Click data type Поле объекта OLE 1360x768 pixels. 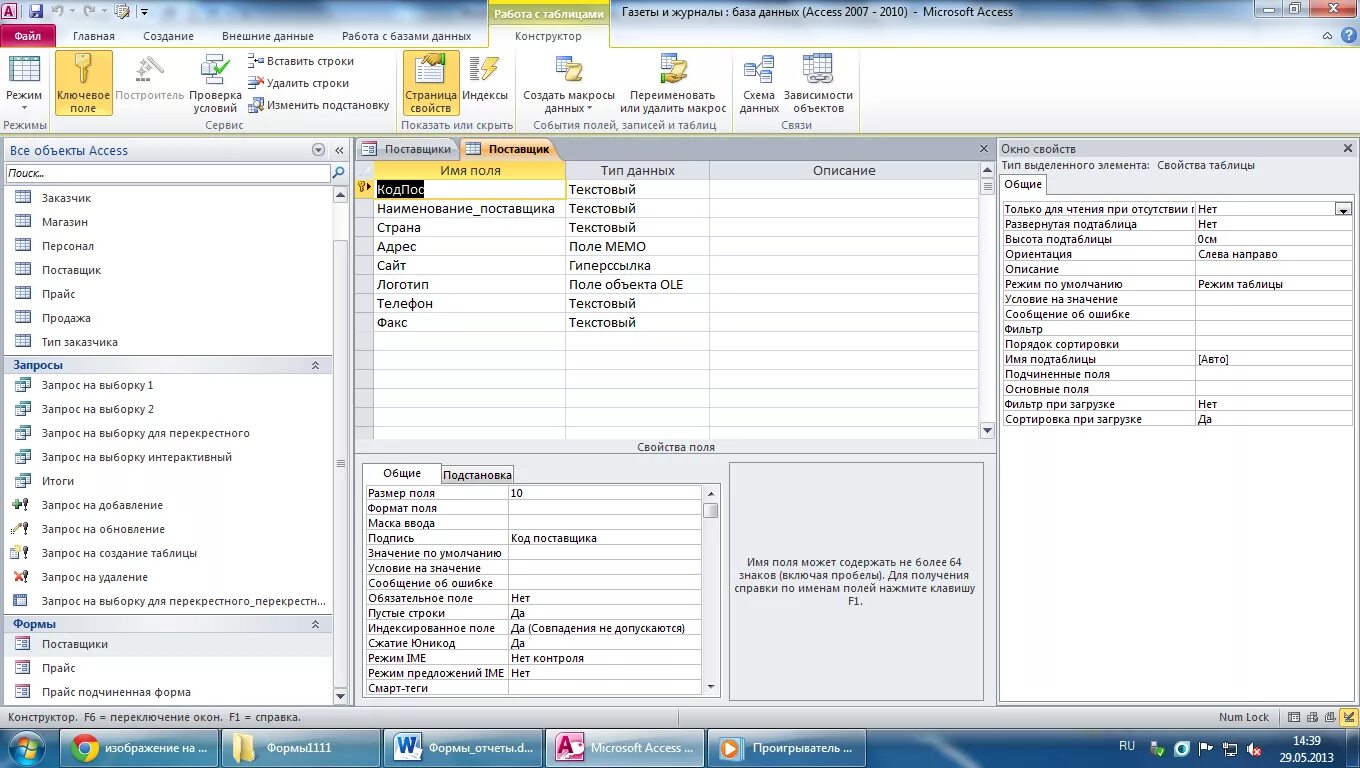pos(637,284)
